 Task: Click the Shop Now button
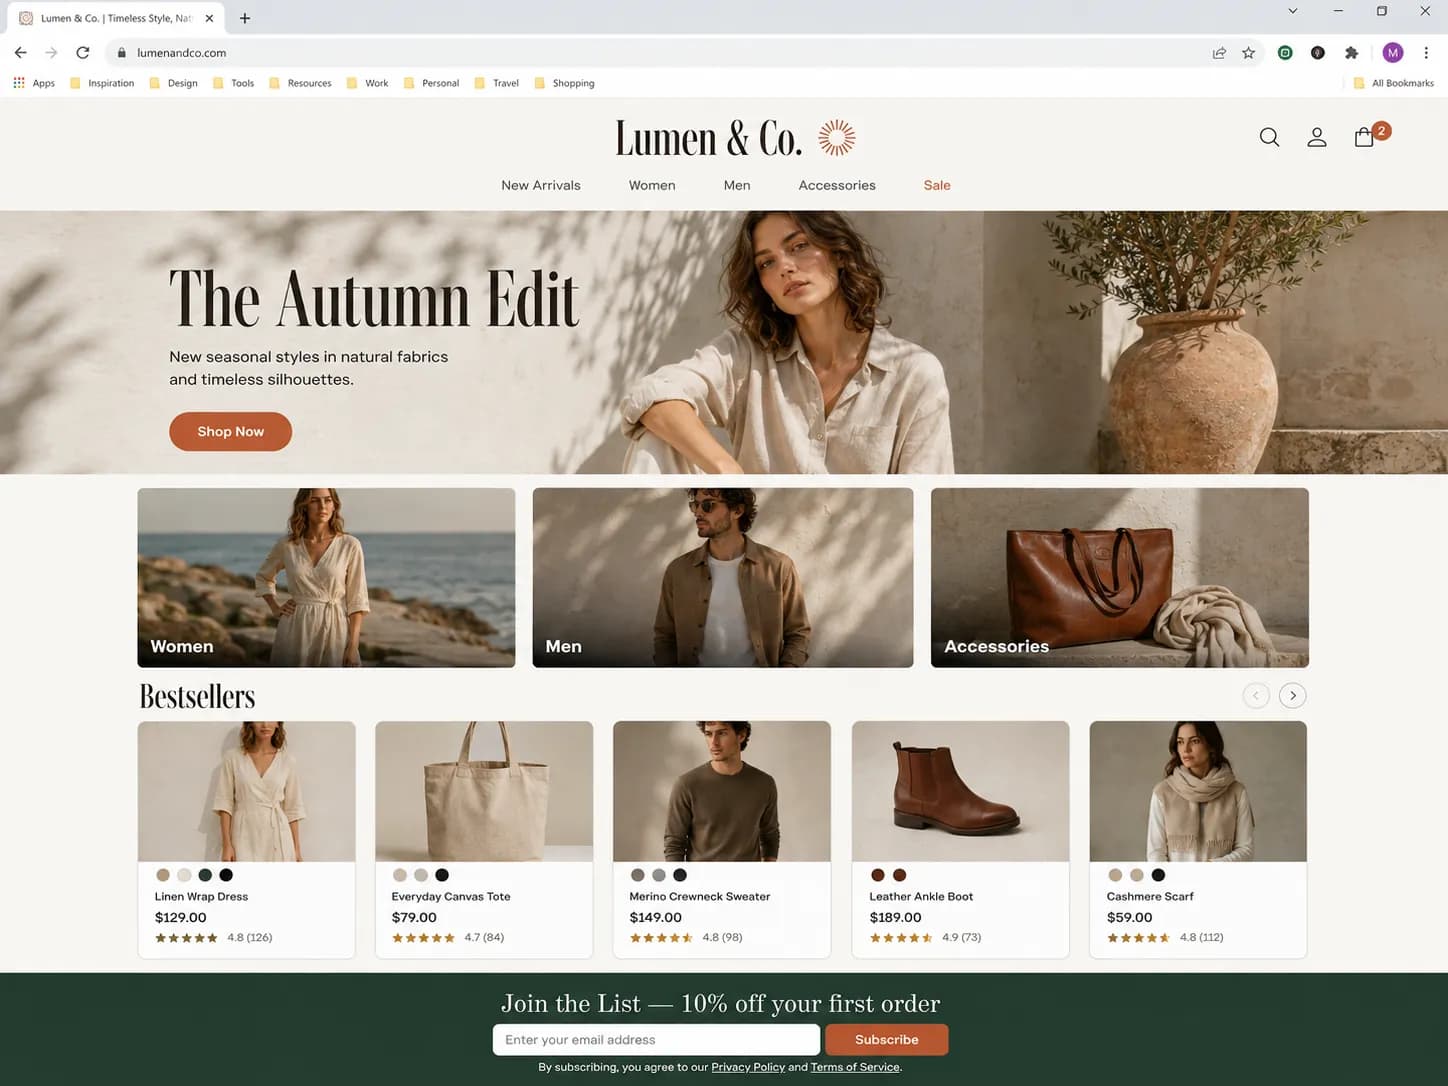tap(230, 431)
